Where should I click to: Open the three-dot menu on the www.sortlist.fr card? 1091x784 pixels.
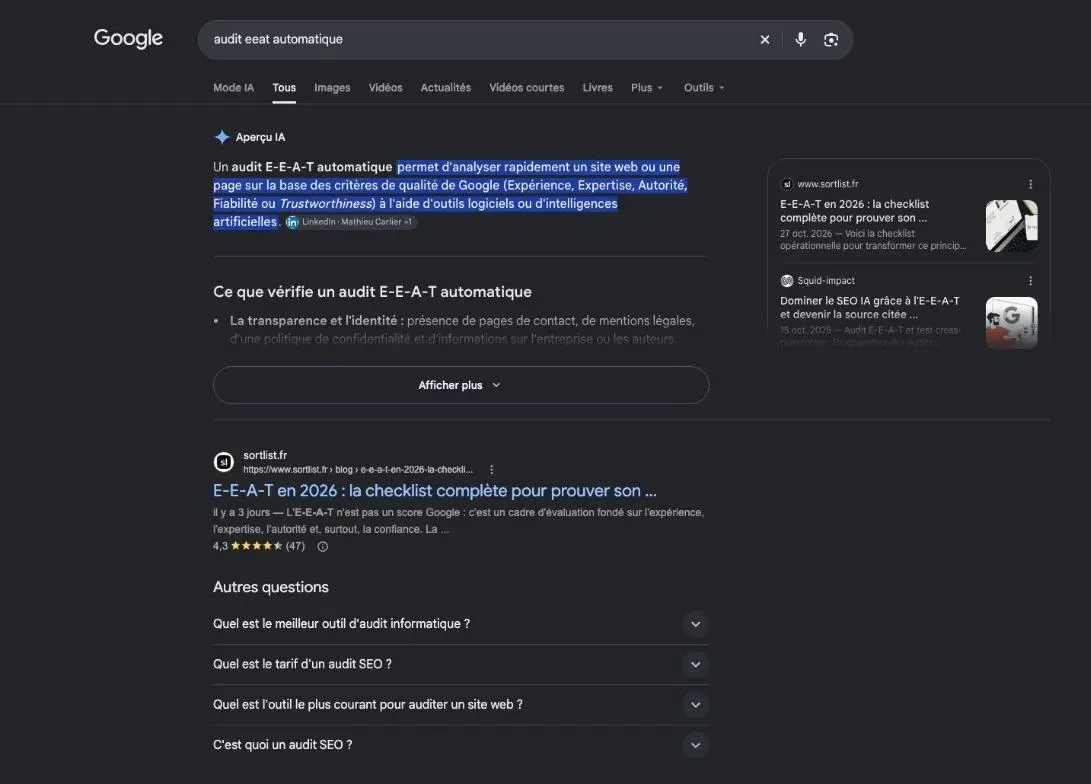click(x=1030, y=184)
